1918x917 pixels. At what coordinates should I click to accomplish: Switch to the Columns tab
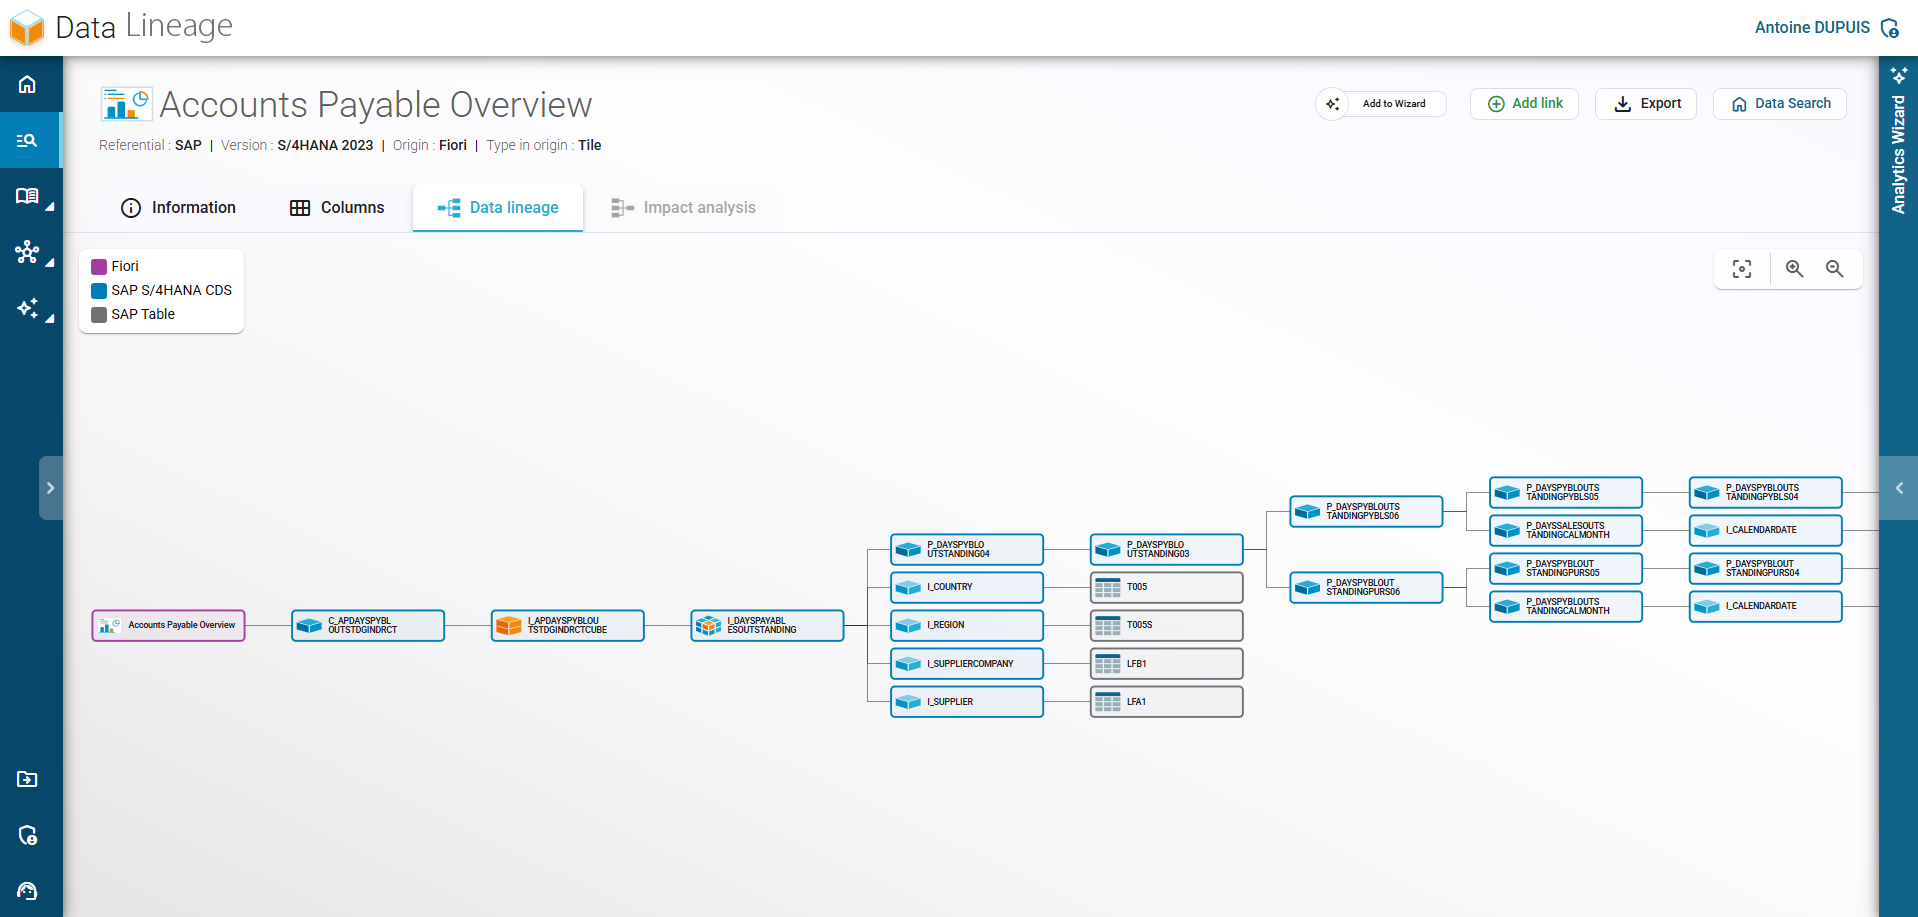pos(338,207)
